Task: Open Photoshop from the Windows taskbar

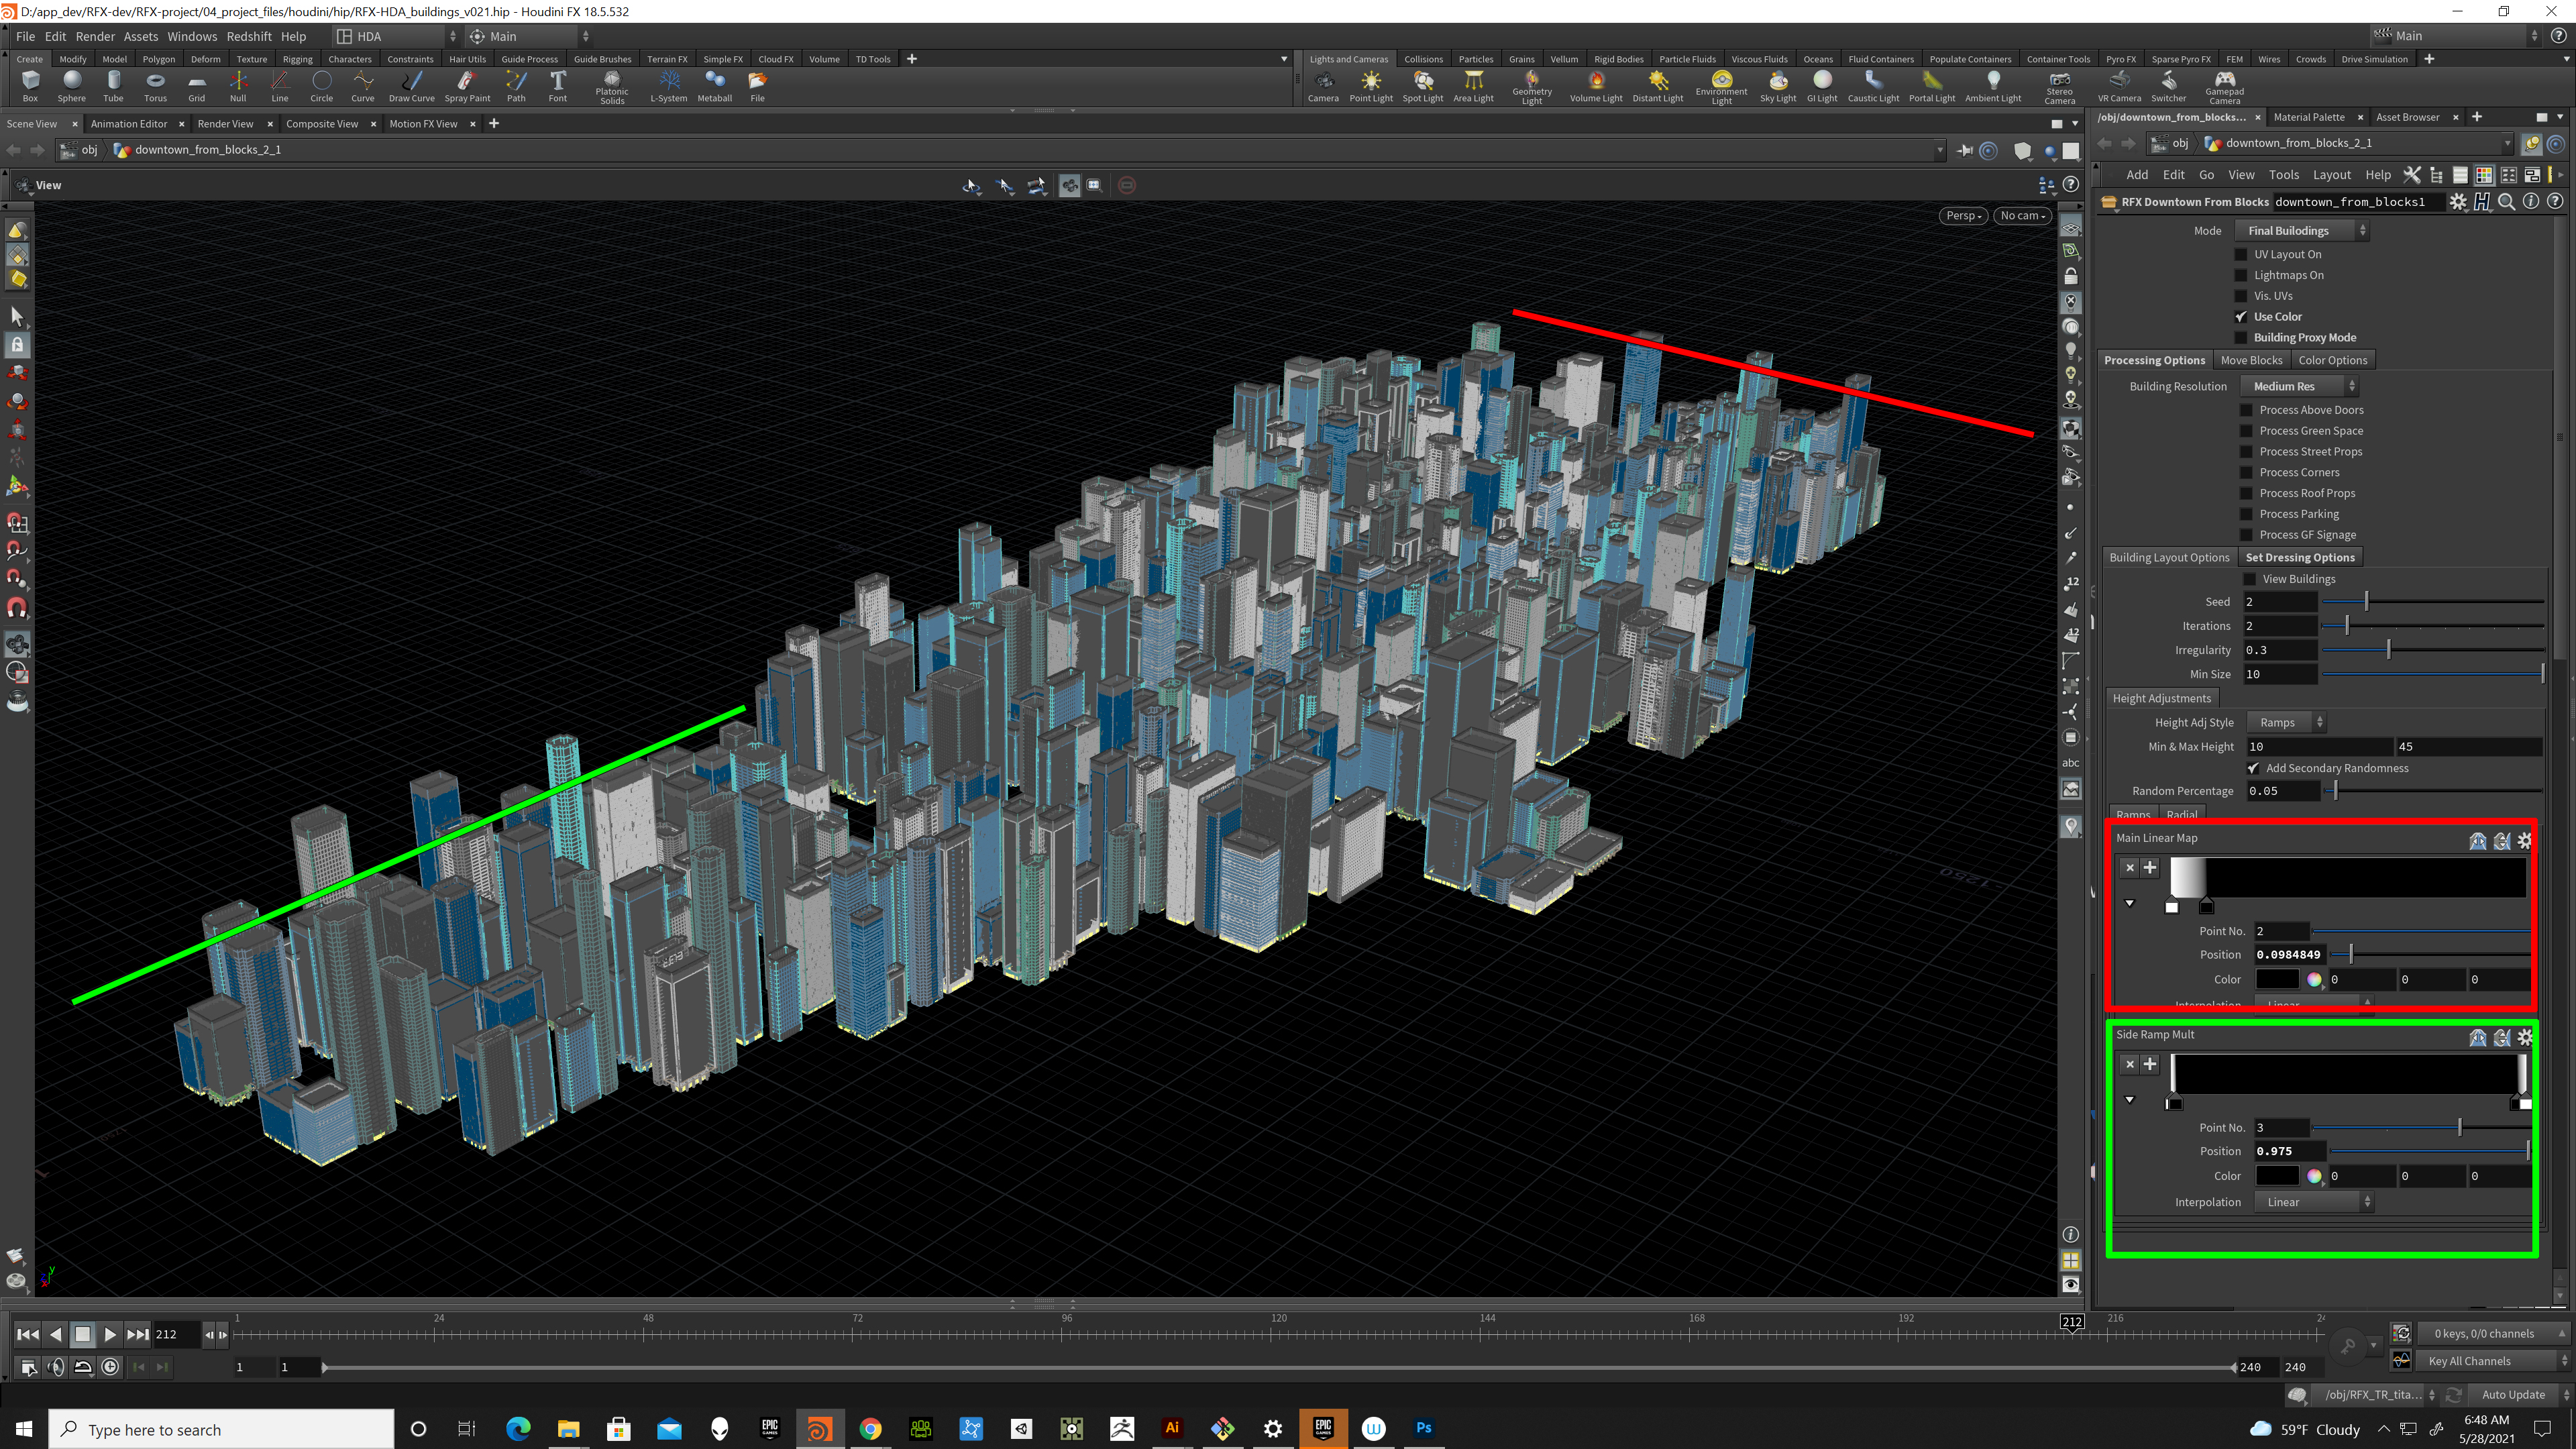Action: click(x=1424, y=1428)
